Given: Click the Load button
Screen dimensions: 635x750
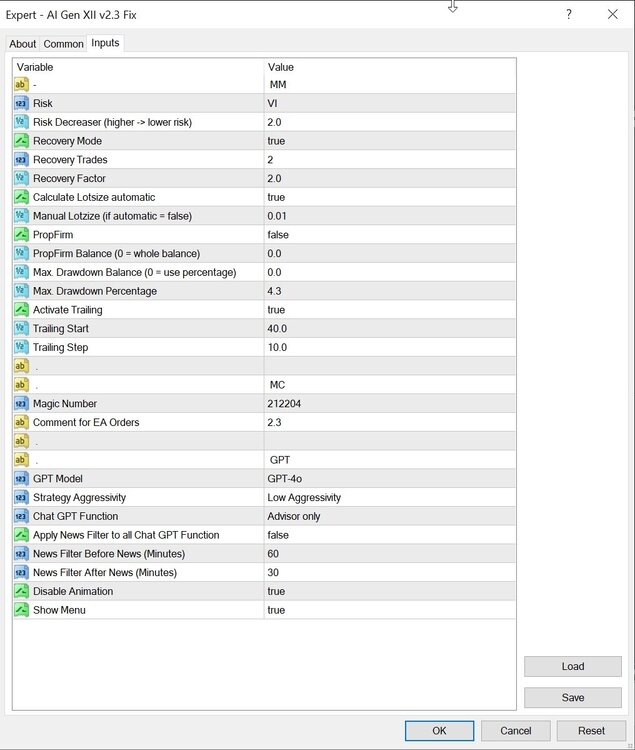Looking at the screenshot, I should [x=573, y=666].
